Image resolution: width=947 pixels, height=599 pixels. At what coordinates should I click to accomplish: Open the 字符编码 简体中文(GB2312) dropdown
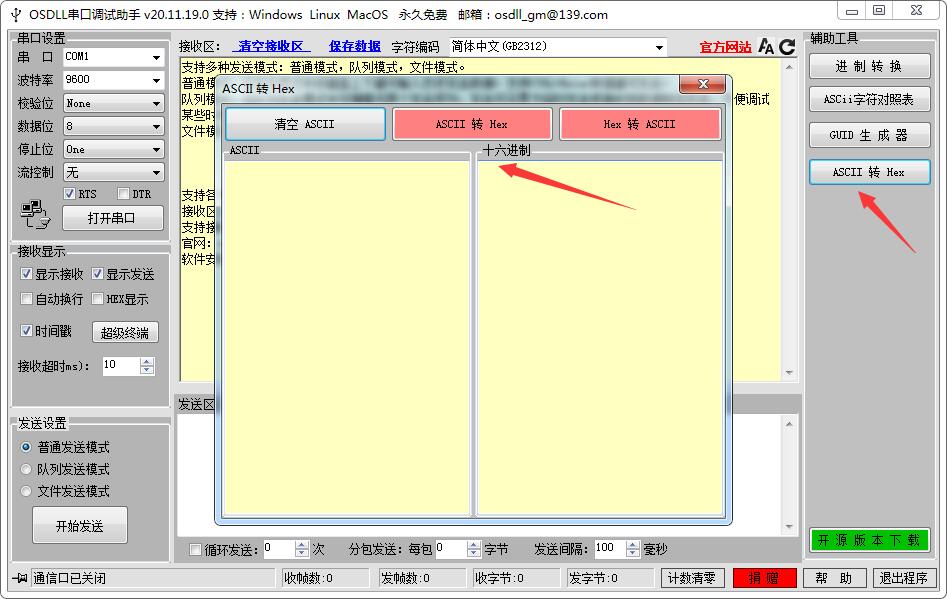point(558,46)
